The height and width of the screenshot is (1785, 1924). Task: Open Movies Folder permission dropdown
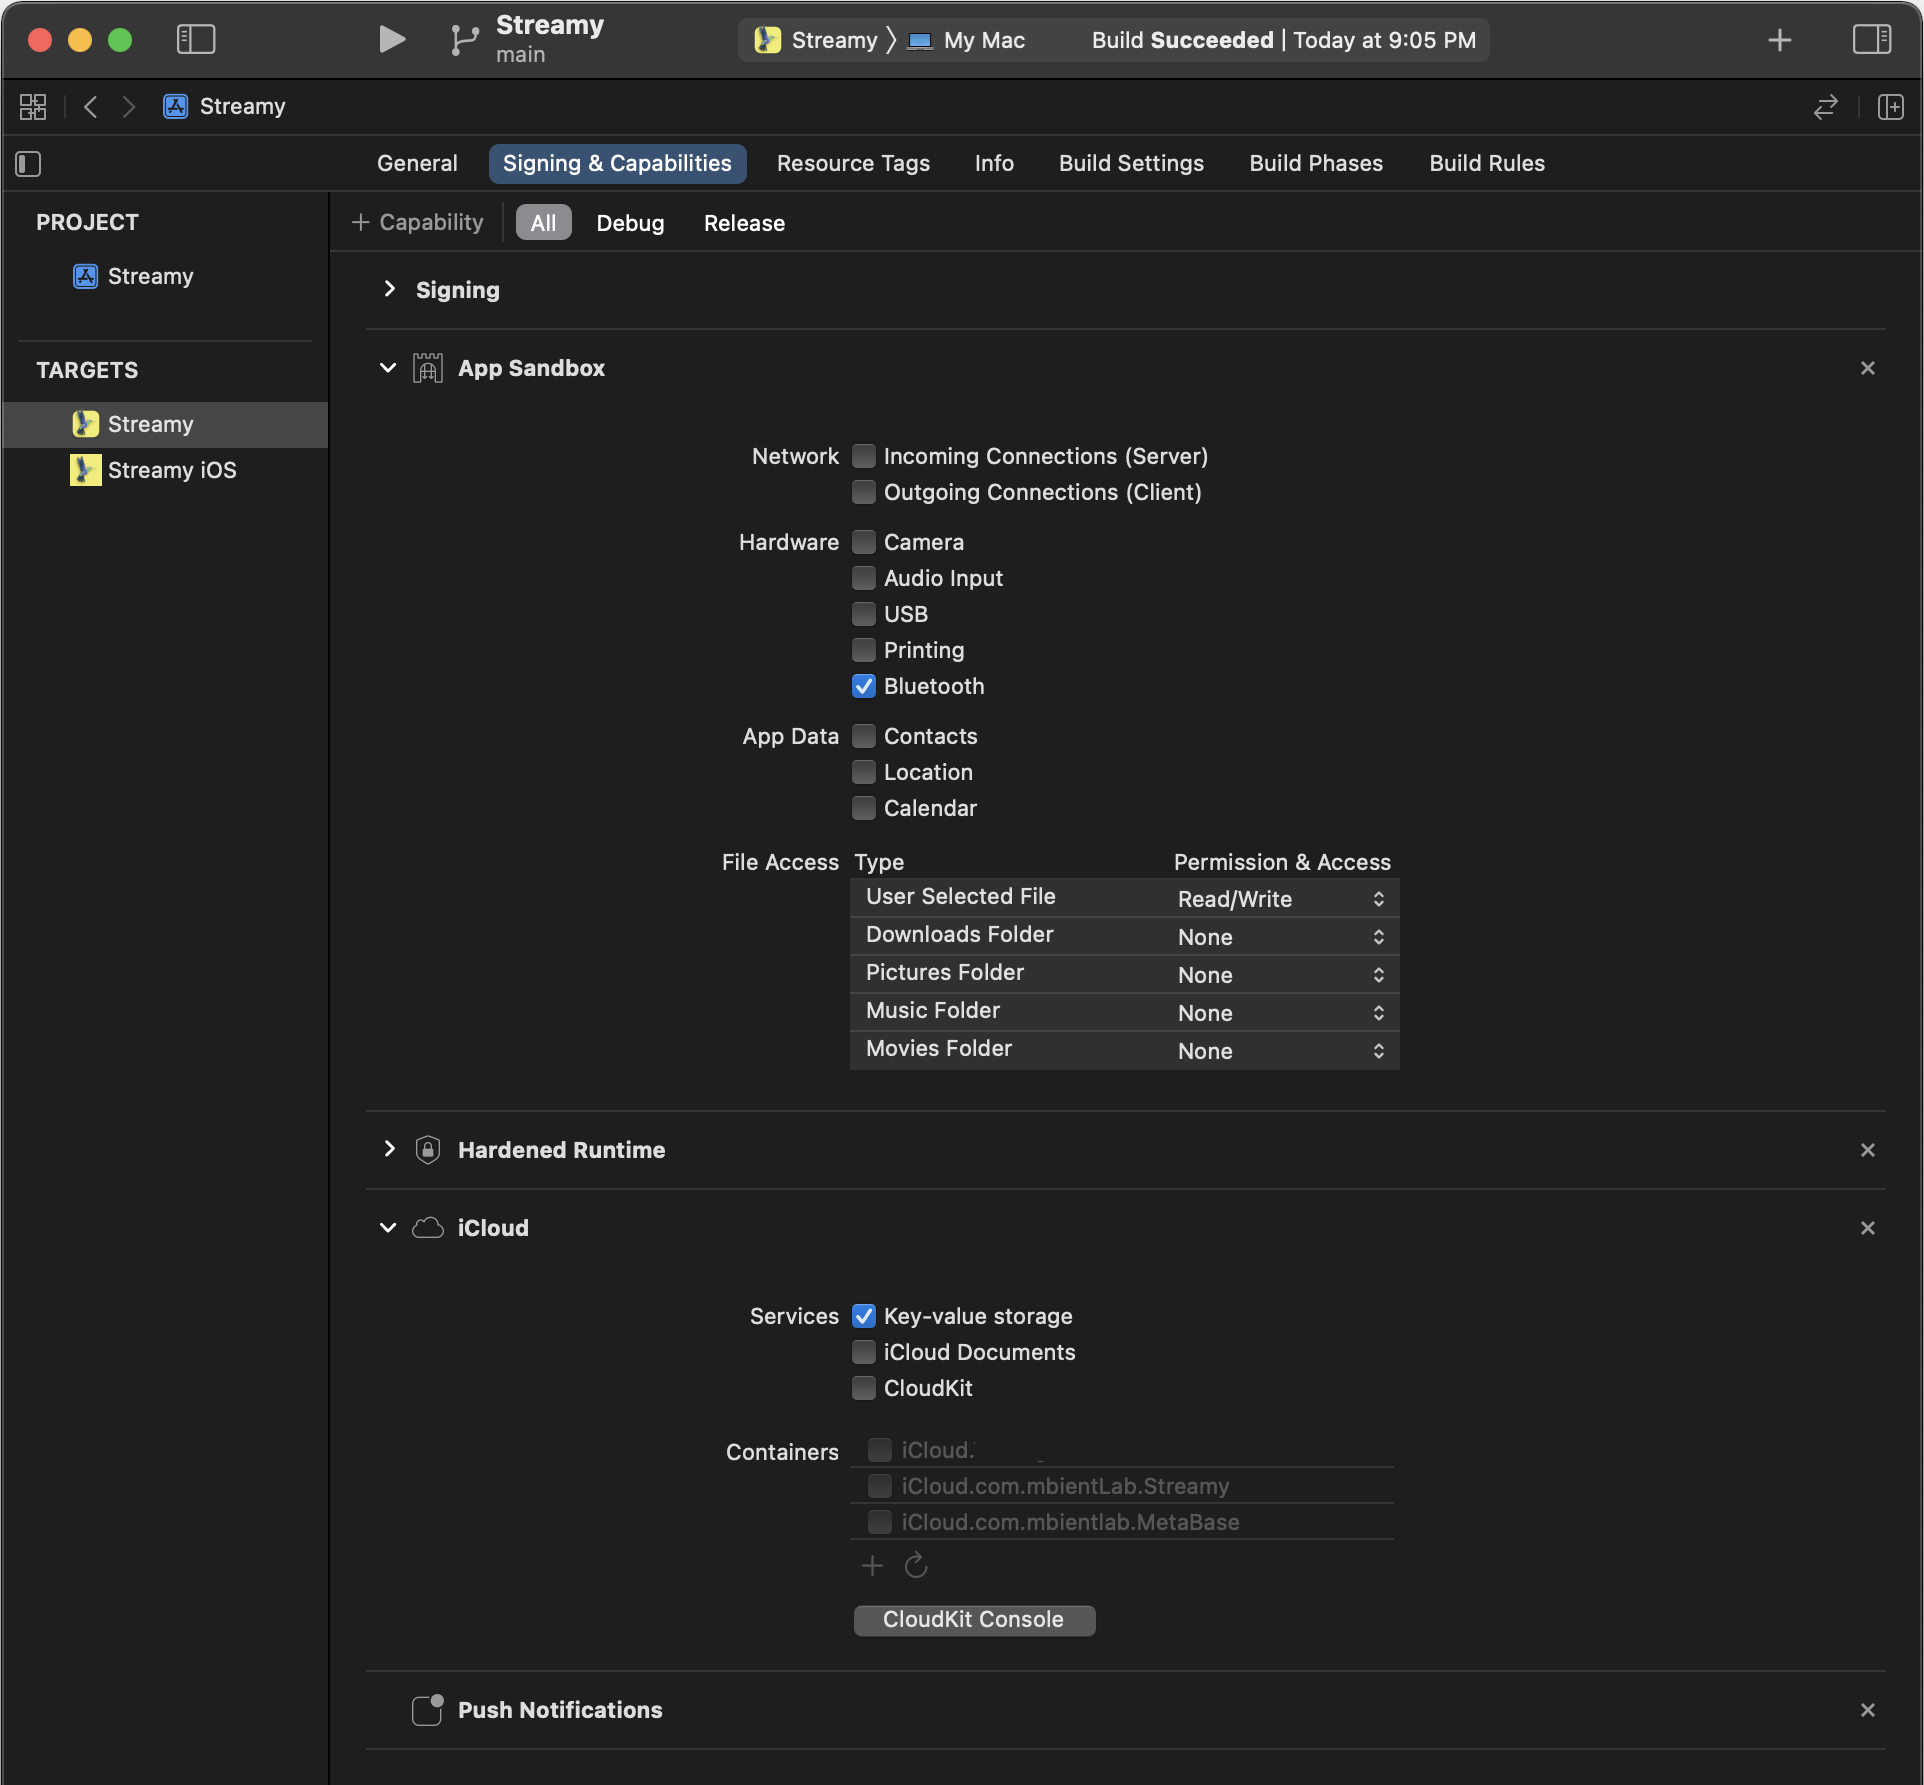coord(1283,1051)
